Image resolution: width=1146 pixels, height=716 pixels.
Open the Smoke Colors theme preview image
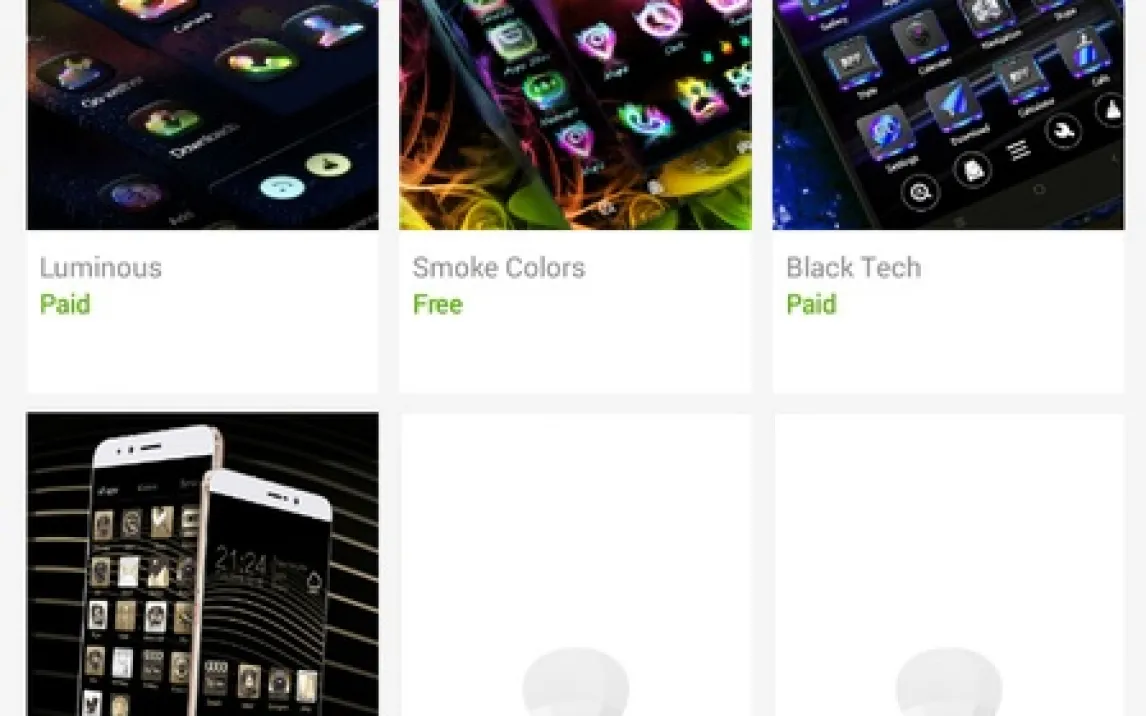575,115
